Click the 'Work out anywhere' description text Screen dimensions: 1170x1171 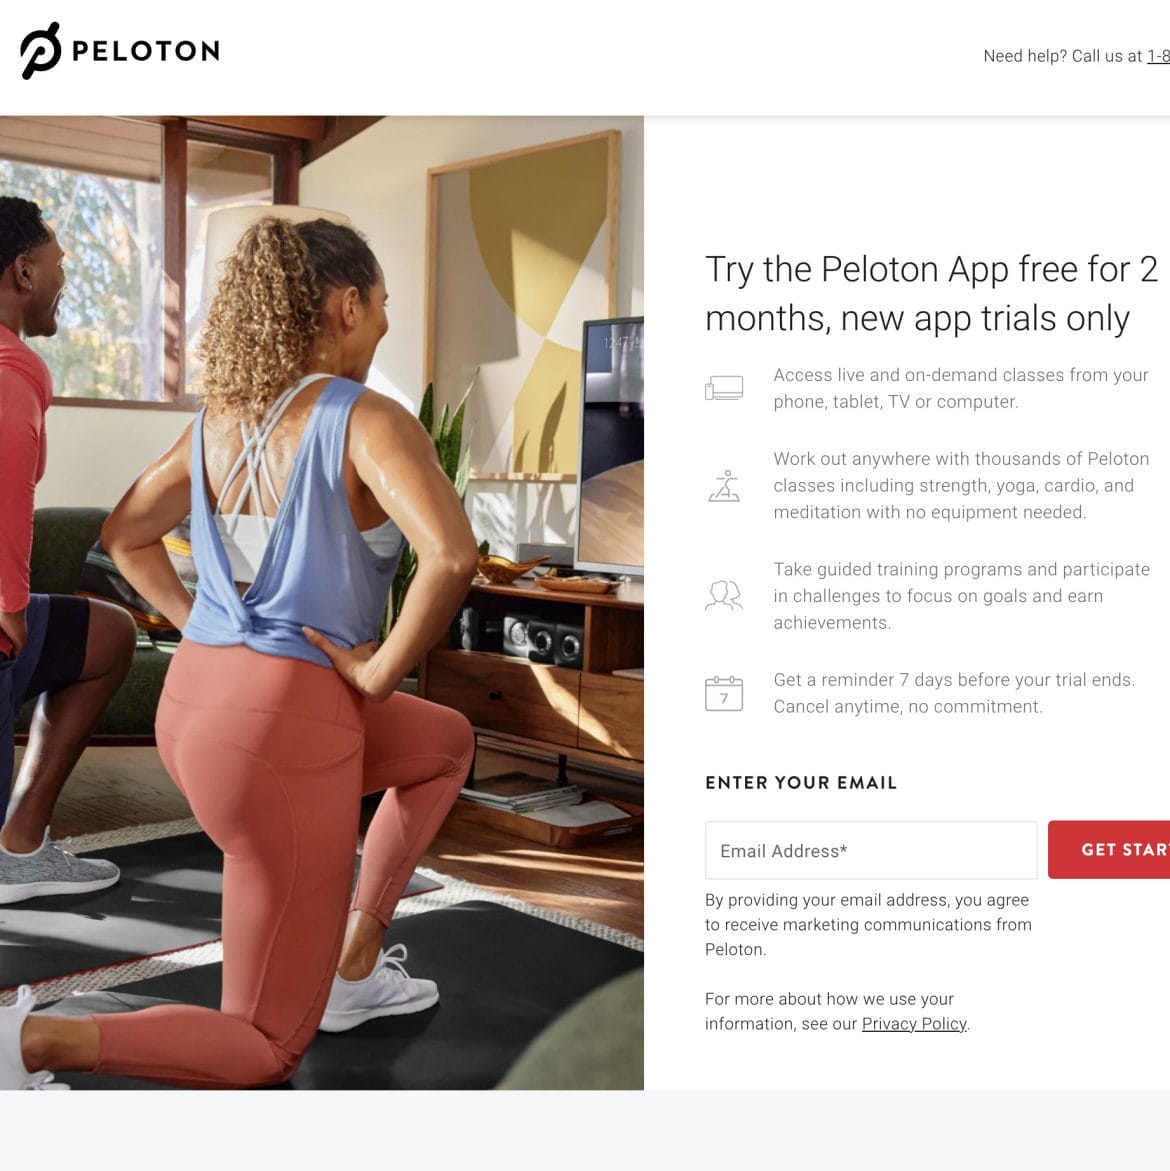(961, 485)
